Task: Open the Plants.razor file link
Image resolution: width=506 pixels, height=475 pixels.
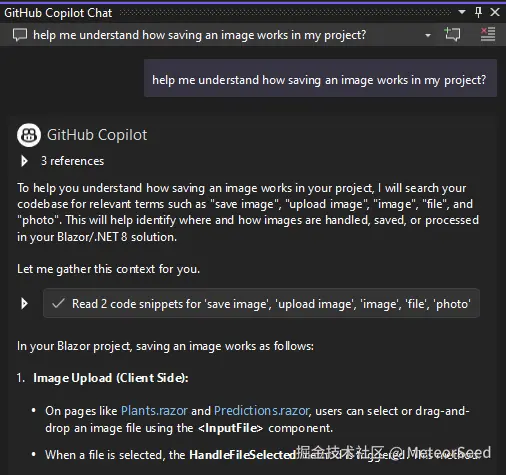Action: click(154, 411)
